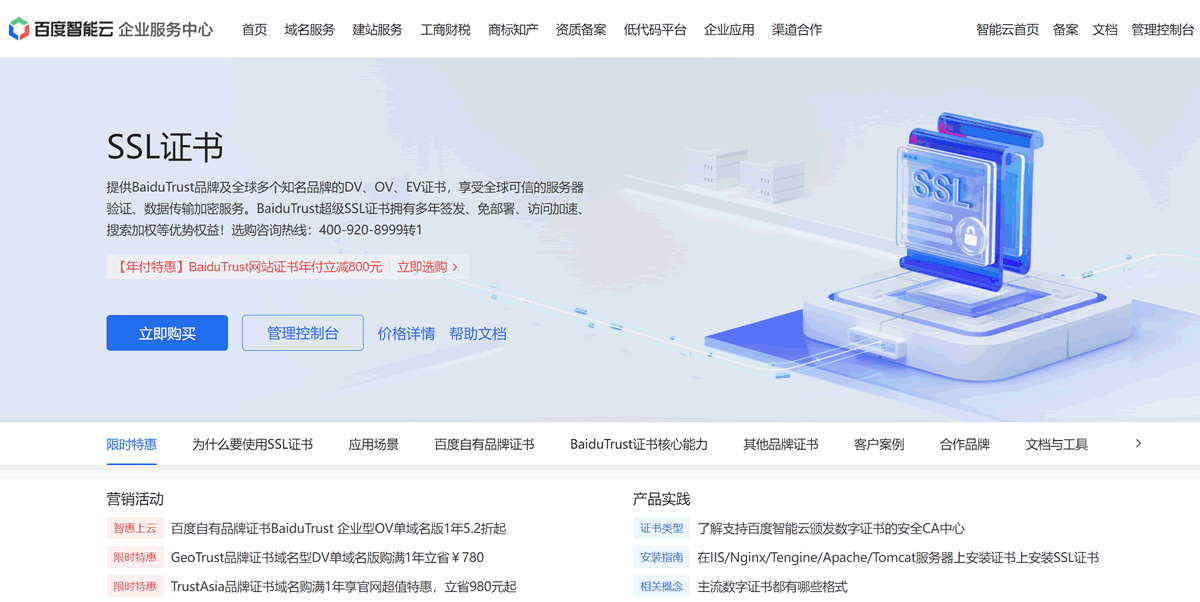
Task: Click the outlined 管理控制台 button
Action: 303,333
